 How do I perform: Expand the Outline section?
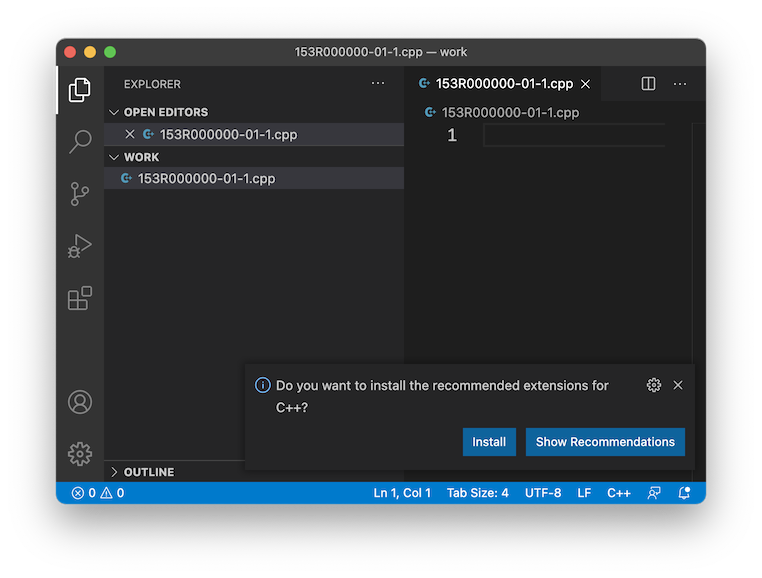pyautogui.click(x=175, y=472)
